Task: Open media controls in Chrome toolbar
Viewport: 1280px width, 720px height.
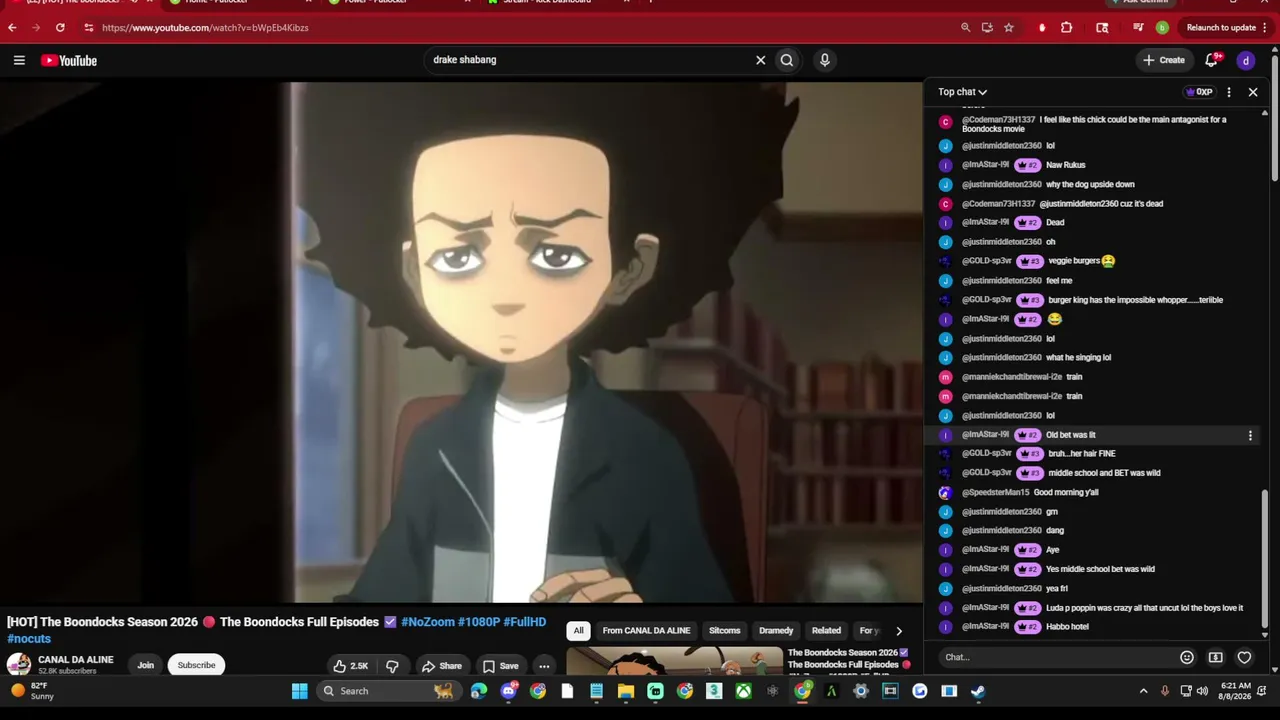Action: click(1138, 28)
